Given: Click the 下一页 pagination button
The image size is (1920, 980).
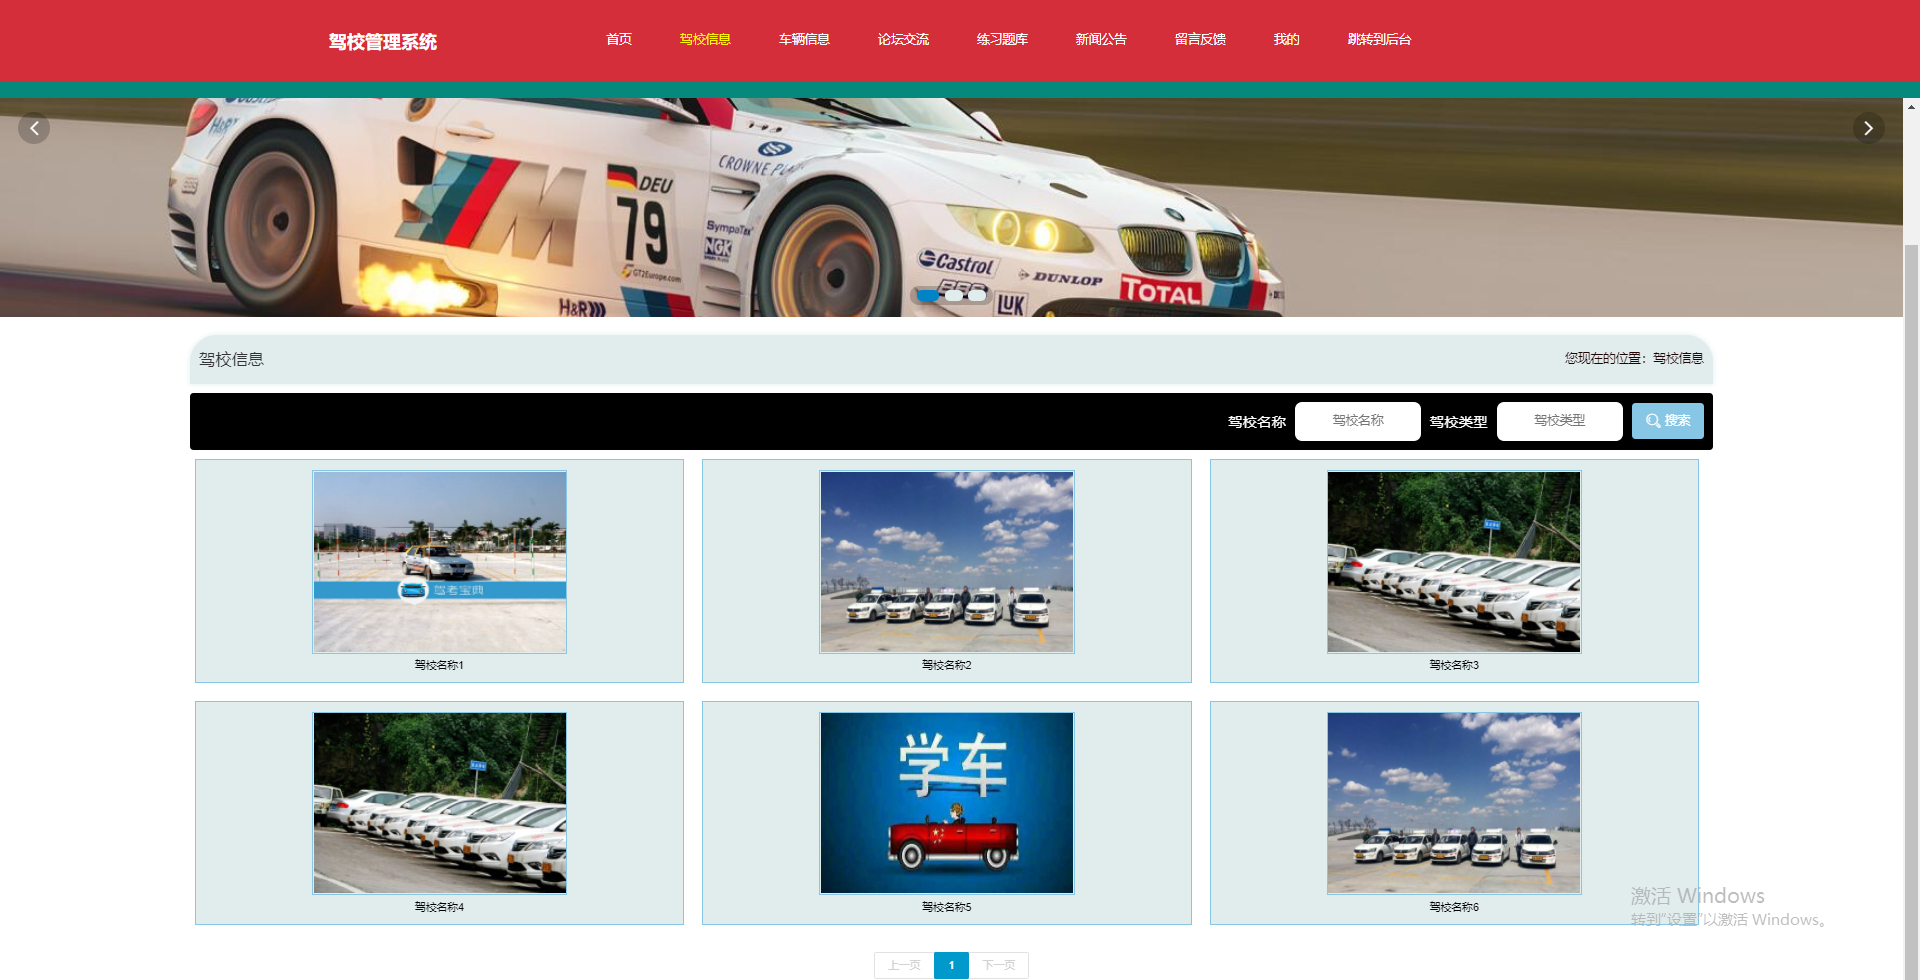Looking at the screenshot, I should (x=999, y=964).
